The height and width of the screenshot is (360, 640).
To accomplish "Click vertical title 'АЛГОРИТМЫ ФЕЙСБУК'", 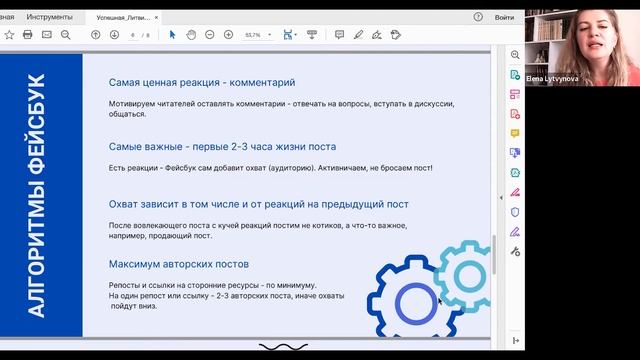I will click(x=37, y=196).
